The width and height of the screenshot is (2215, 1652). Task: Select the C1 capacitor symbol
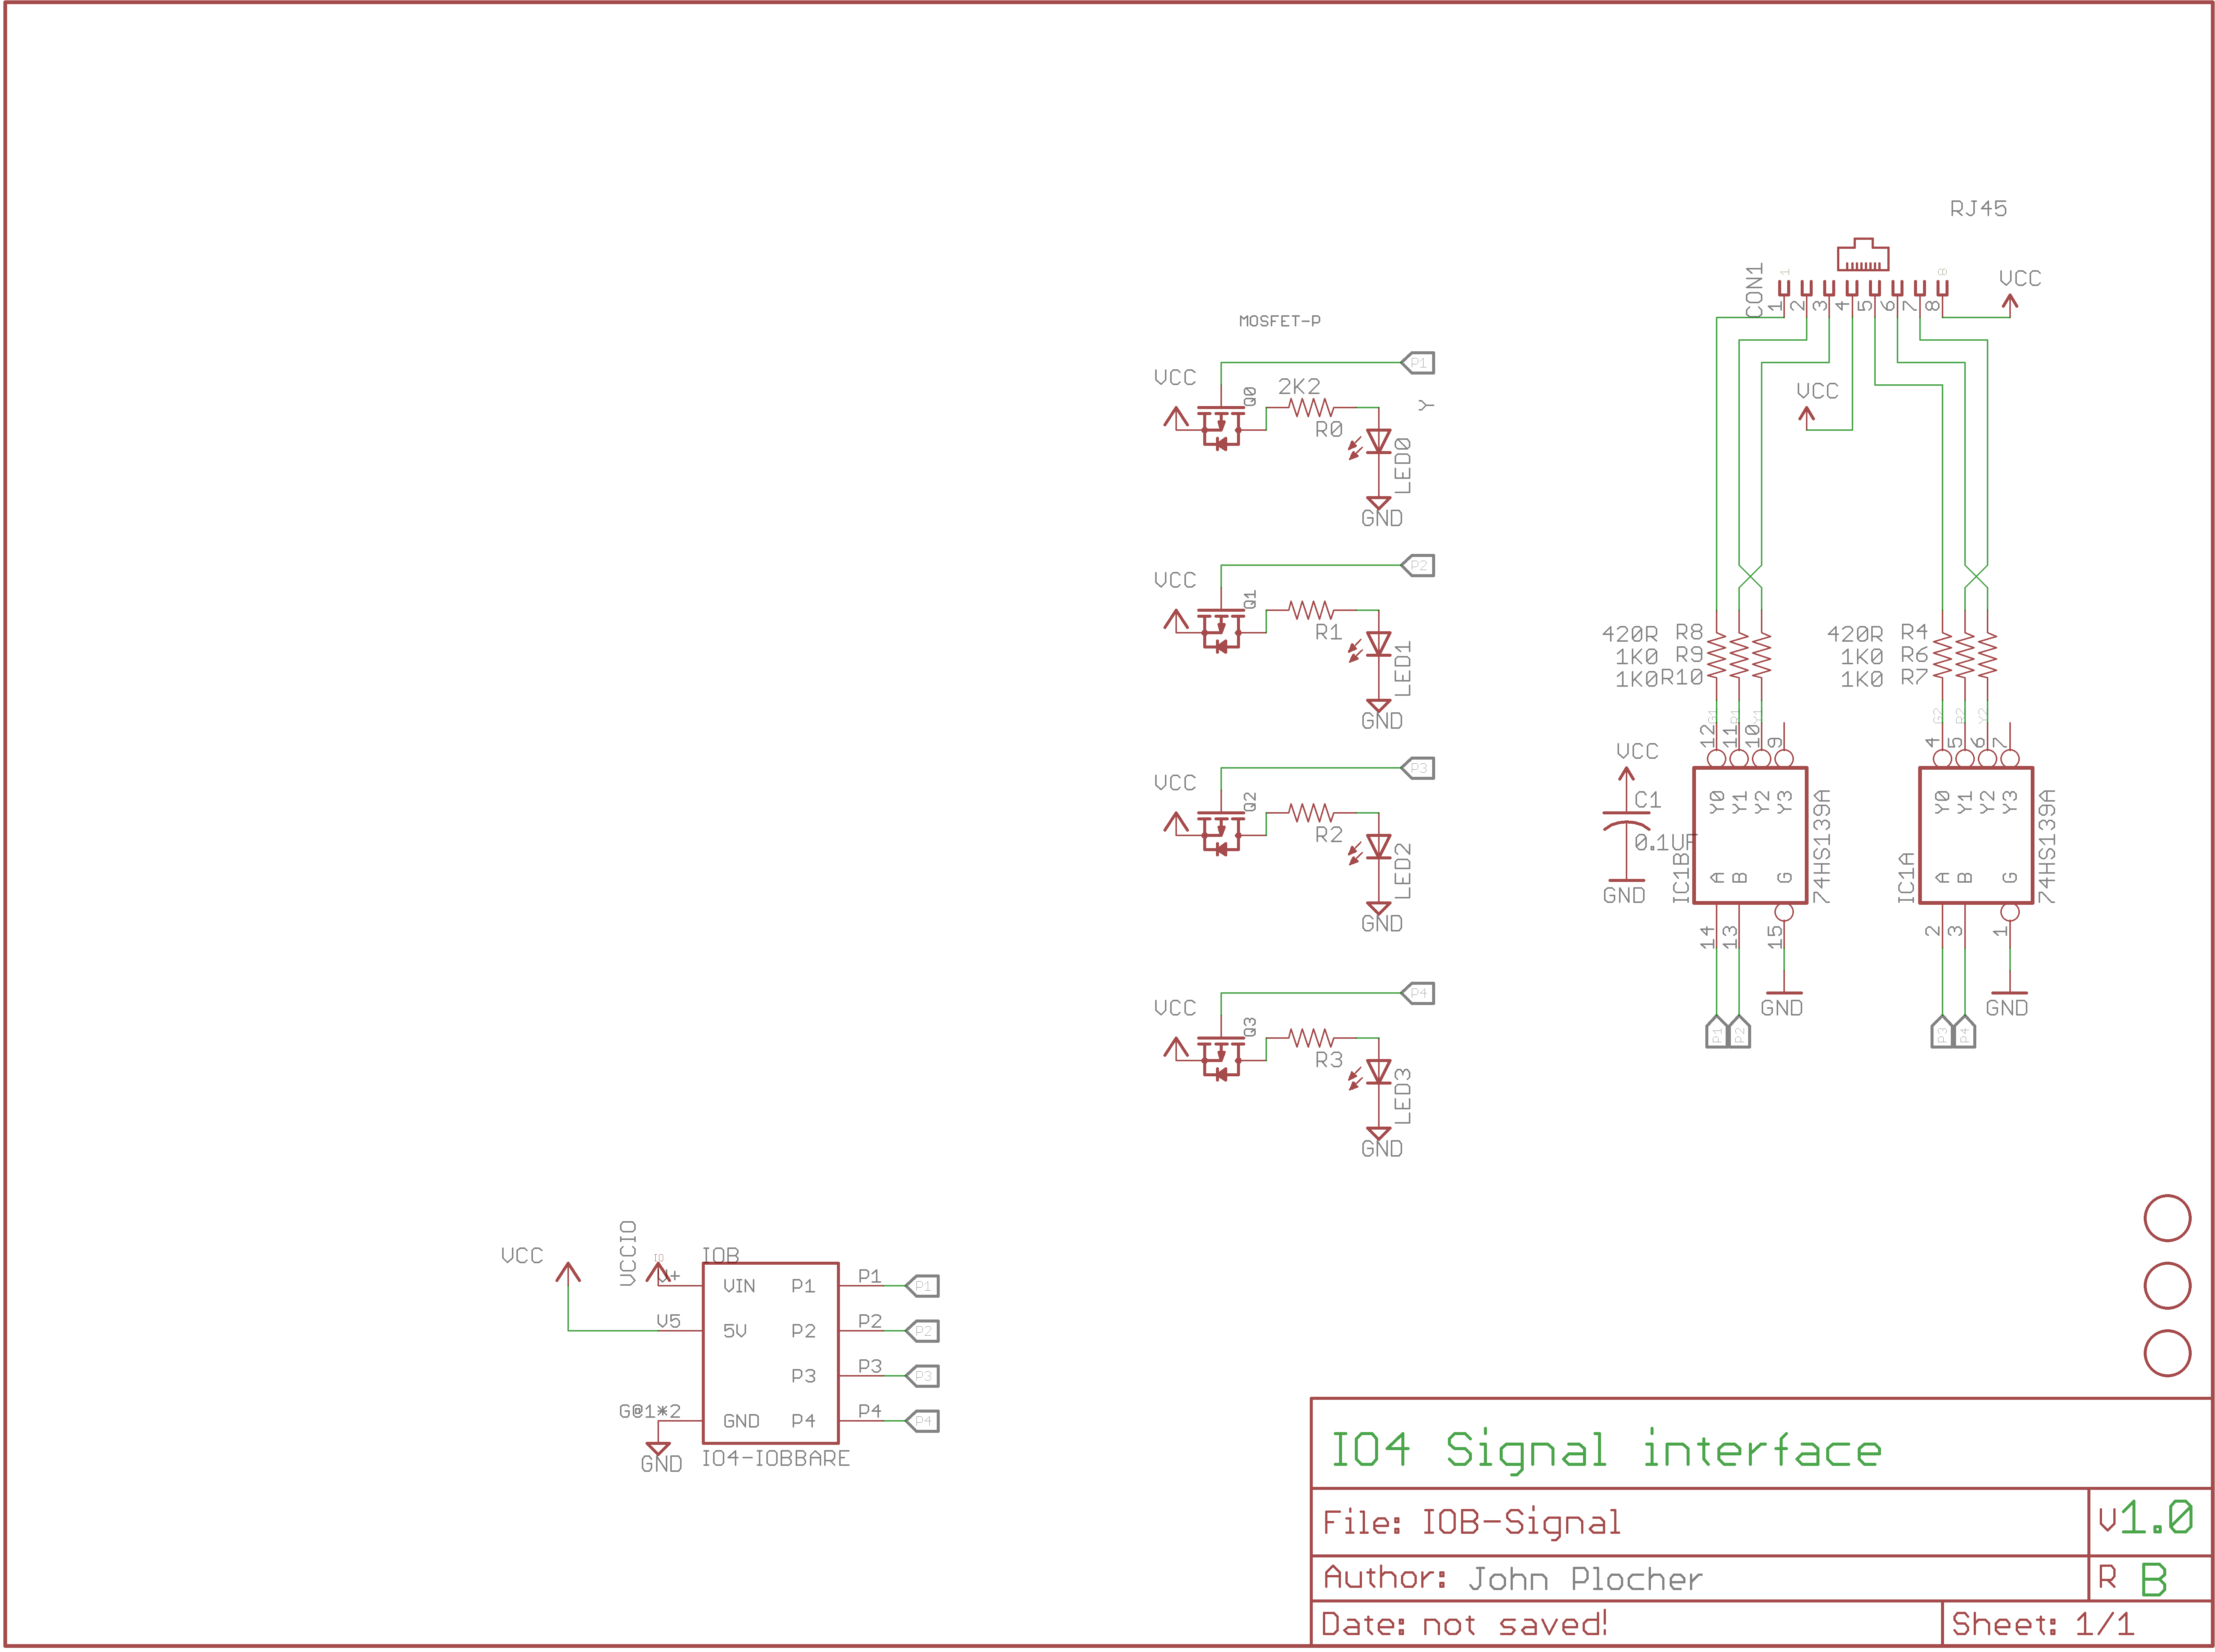1626,822
